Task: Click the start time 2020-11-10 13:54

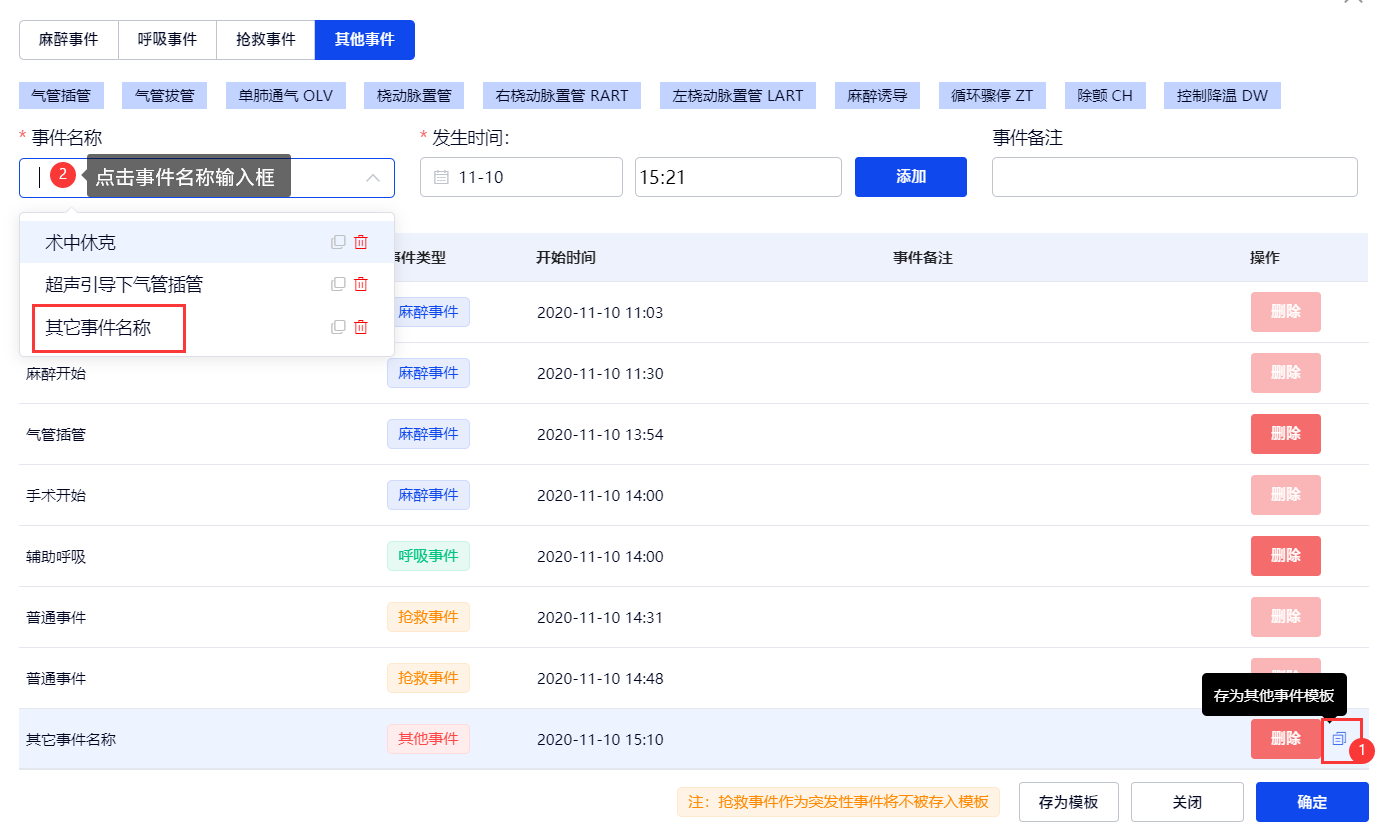Action: tap(600, 434)
